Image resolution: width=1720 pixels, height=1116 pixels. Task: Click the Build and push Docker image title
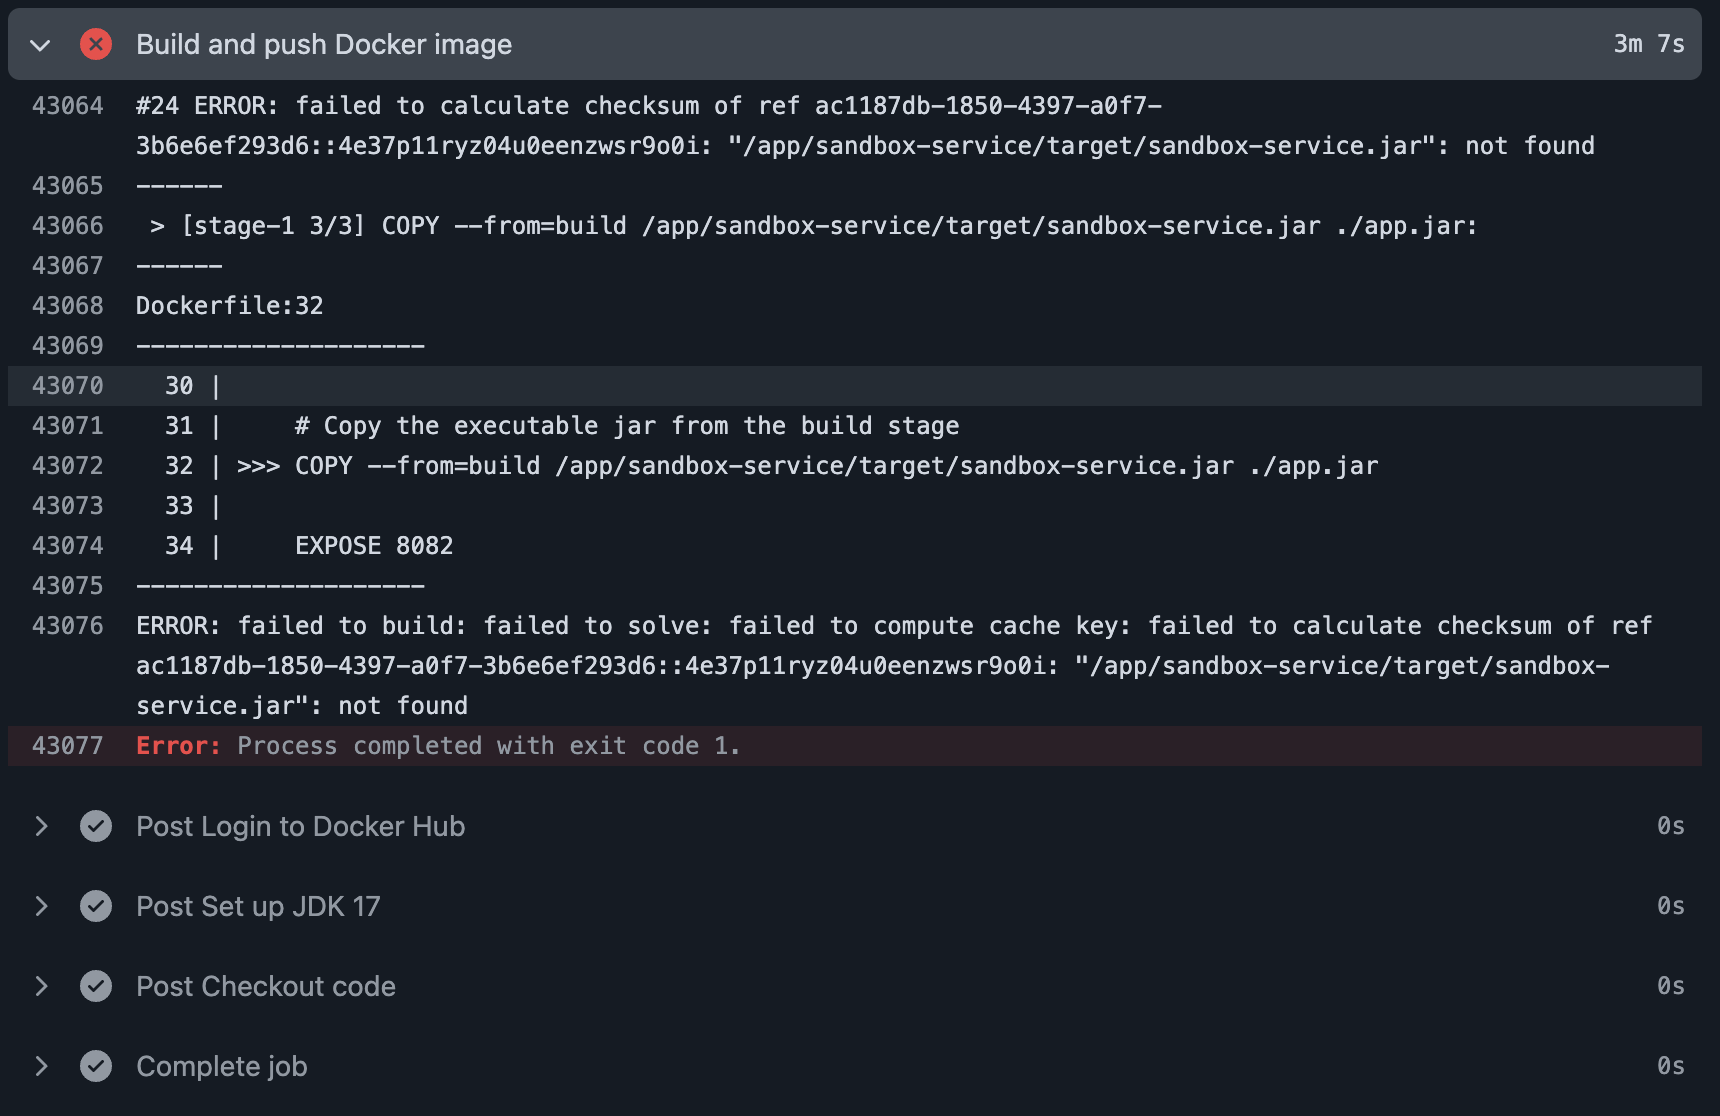point(323,44)
